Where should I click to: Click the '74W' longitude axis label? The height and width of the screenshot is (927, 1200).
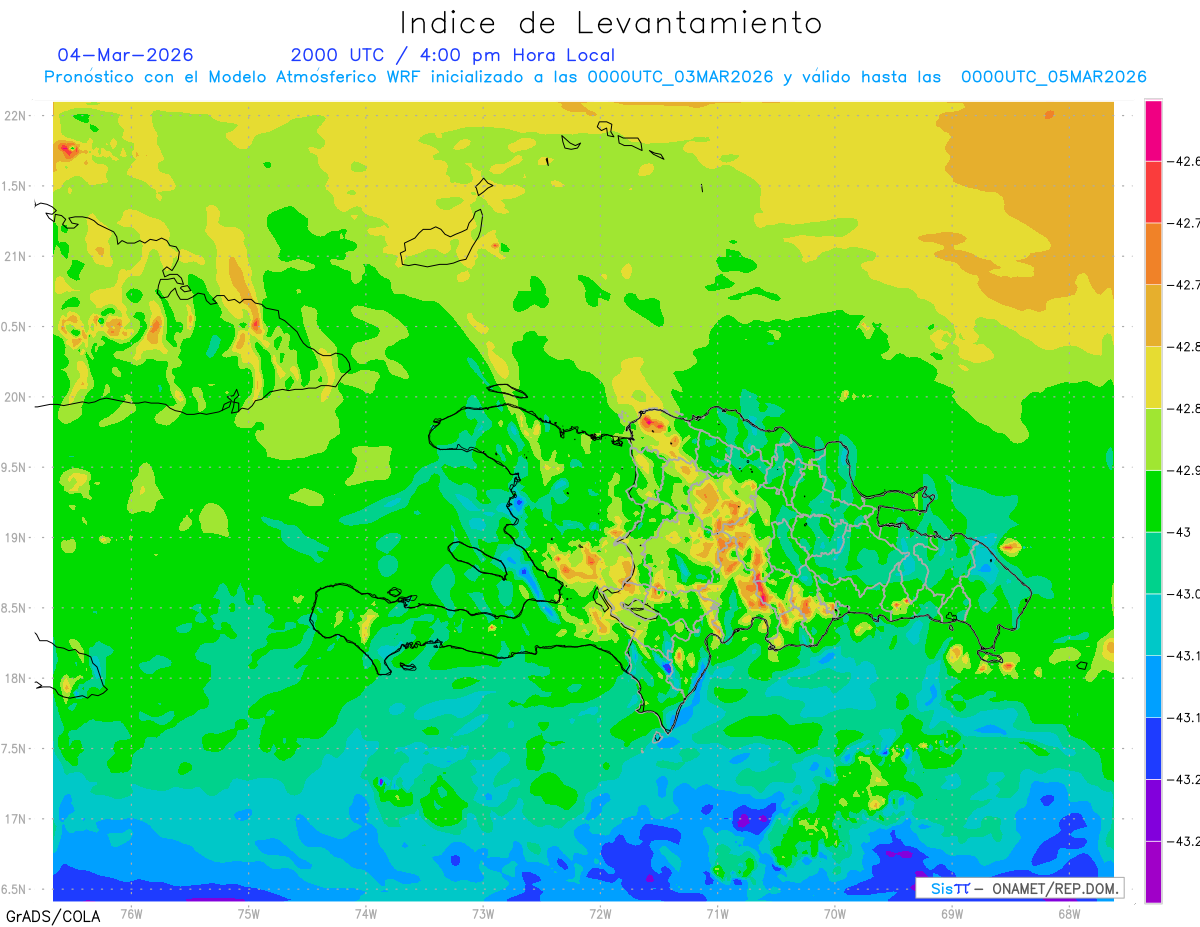pyautogui.click(x=366, y=914)
